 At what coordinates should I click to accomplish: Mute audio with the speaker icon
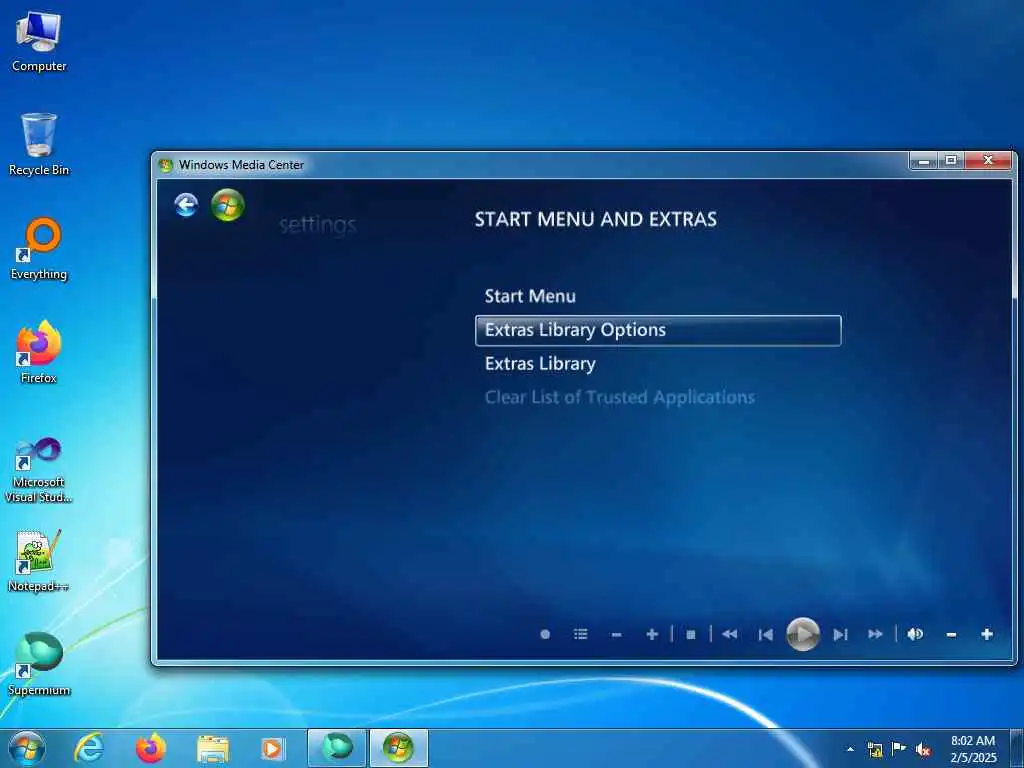[915, 634]
